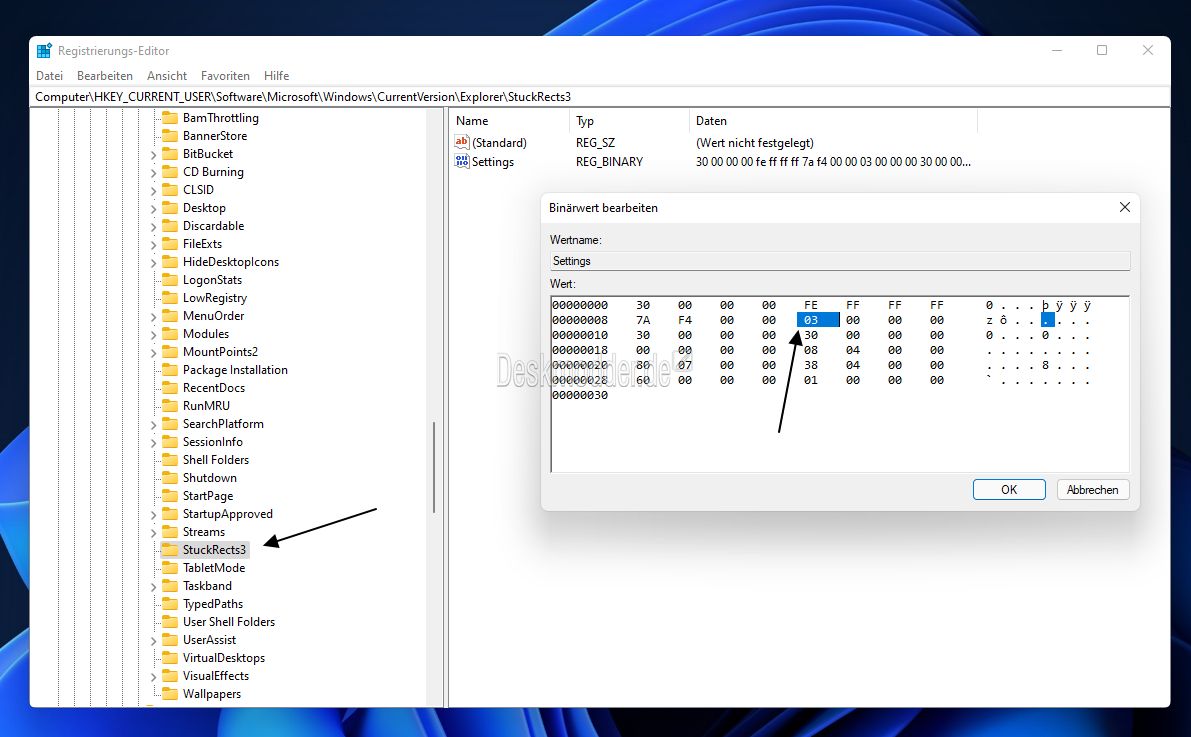Open the Datei menu

click(49, 75)
